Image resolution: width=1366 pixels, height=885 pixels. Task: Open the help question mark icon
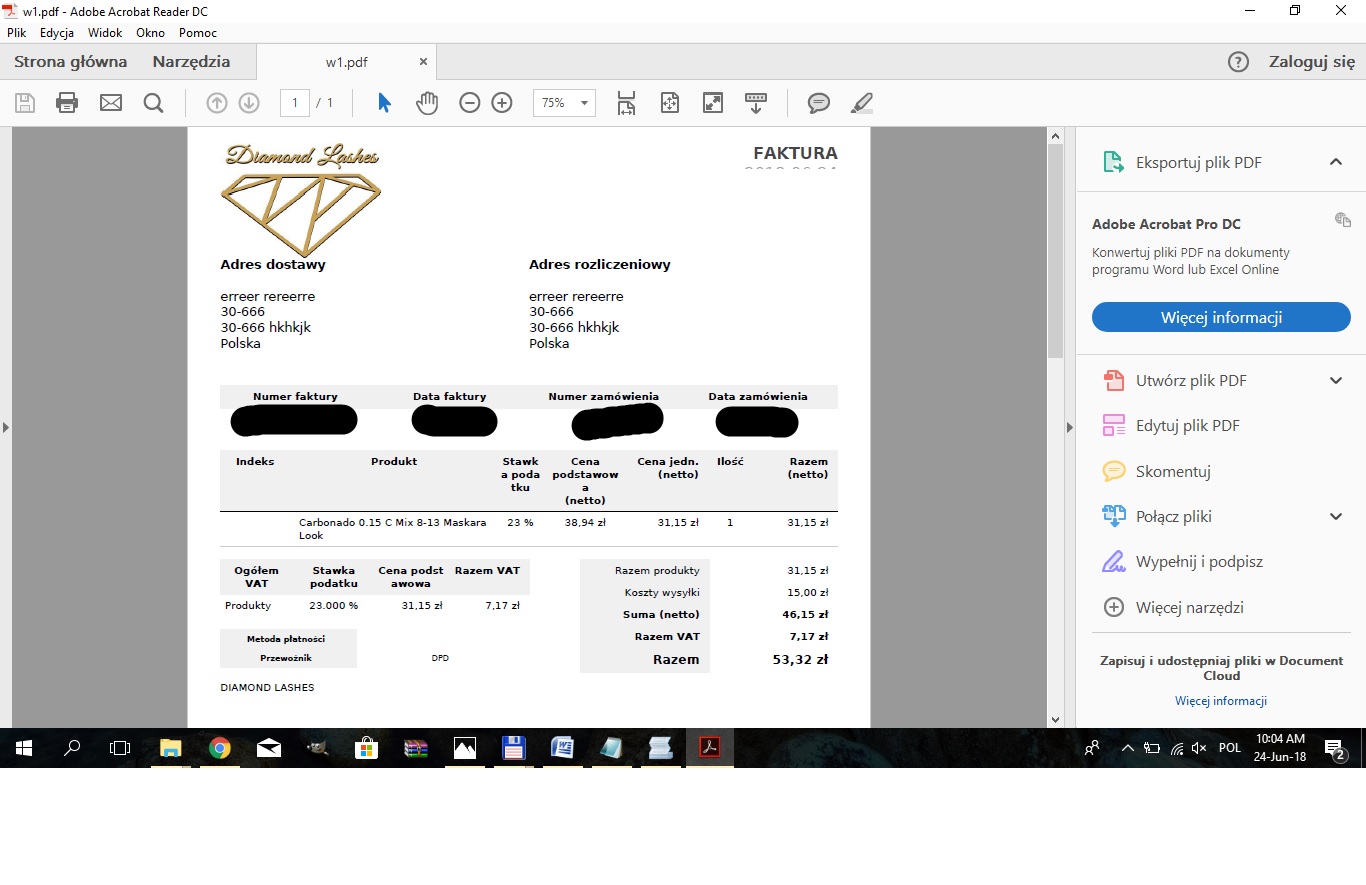coord(1238,62)
